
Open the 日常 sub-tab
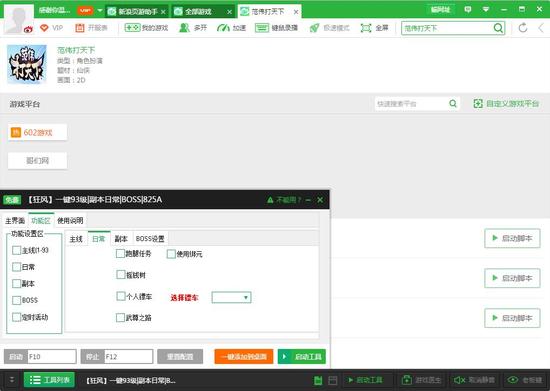(99, 239)
